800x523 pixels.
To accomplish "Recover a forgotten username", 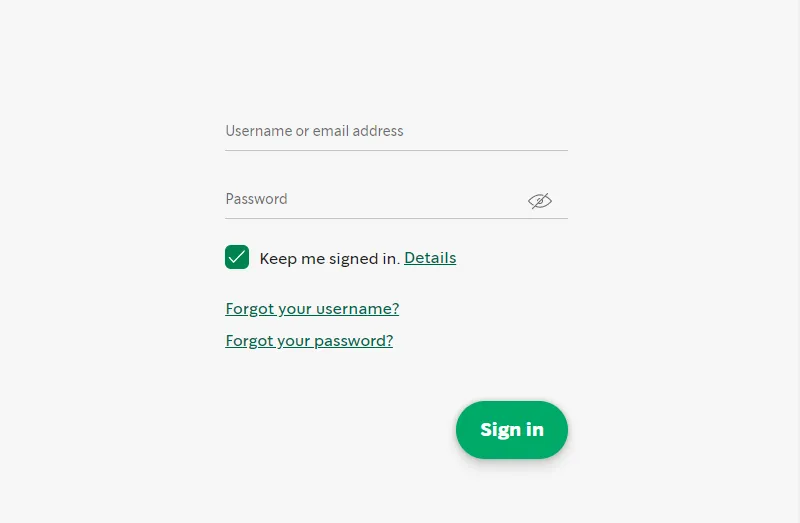I will pos(312,309).
